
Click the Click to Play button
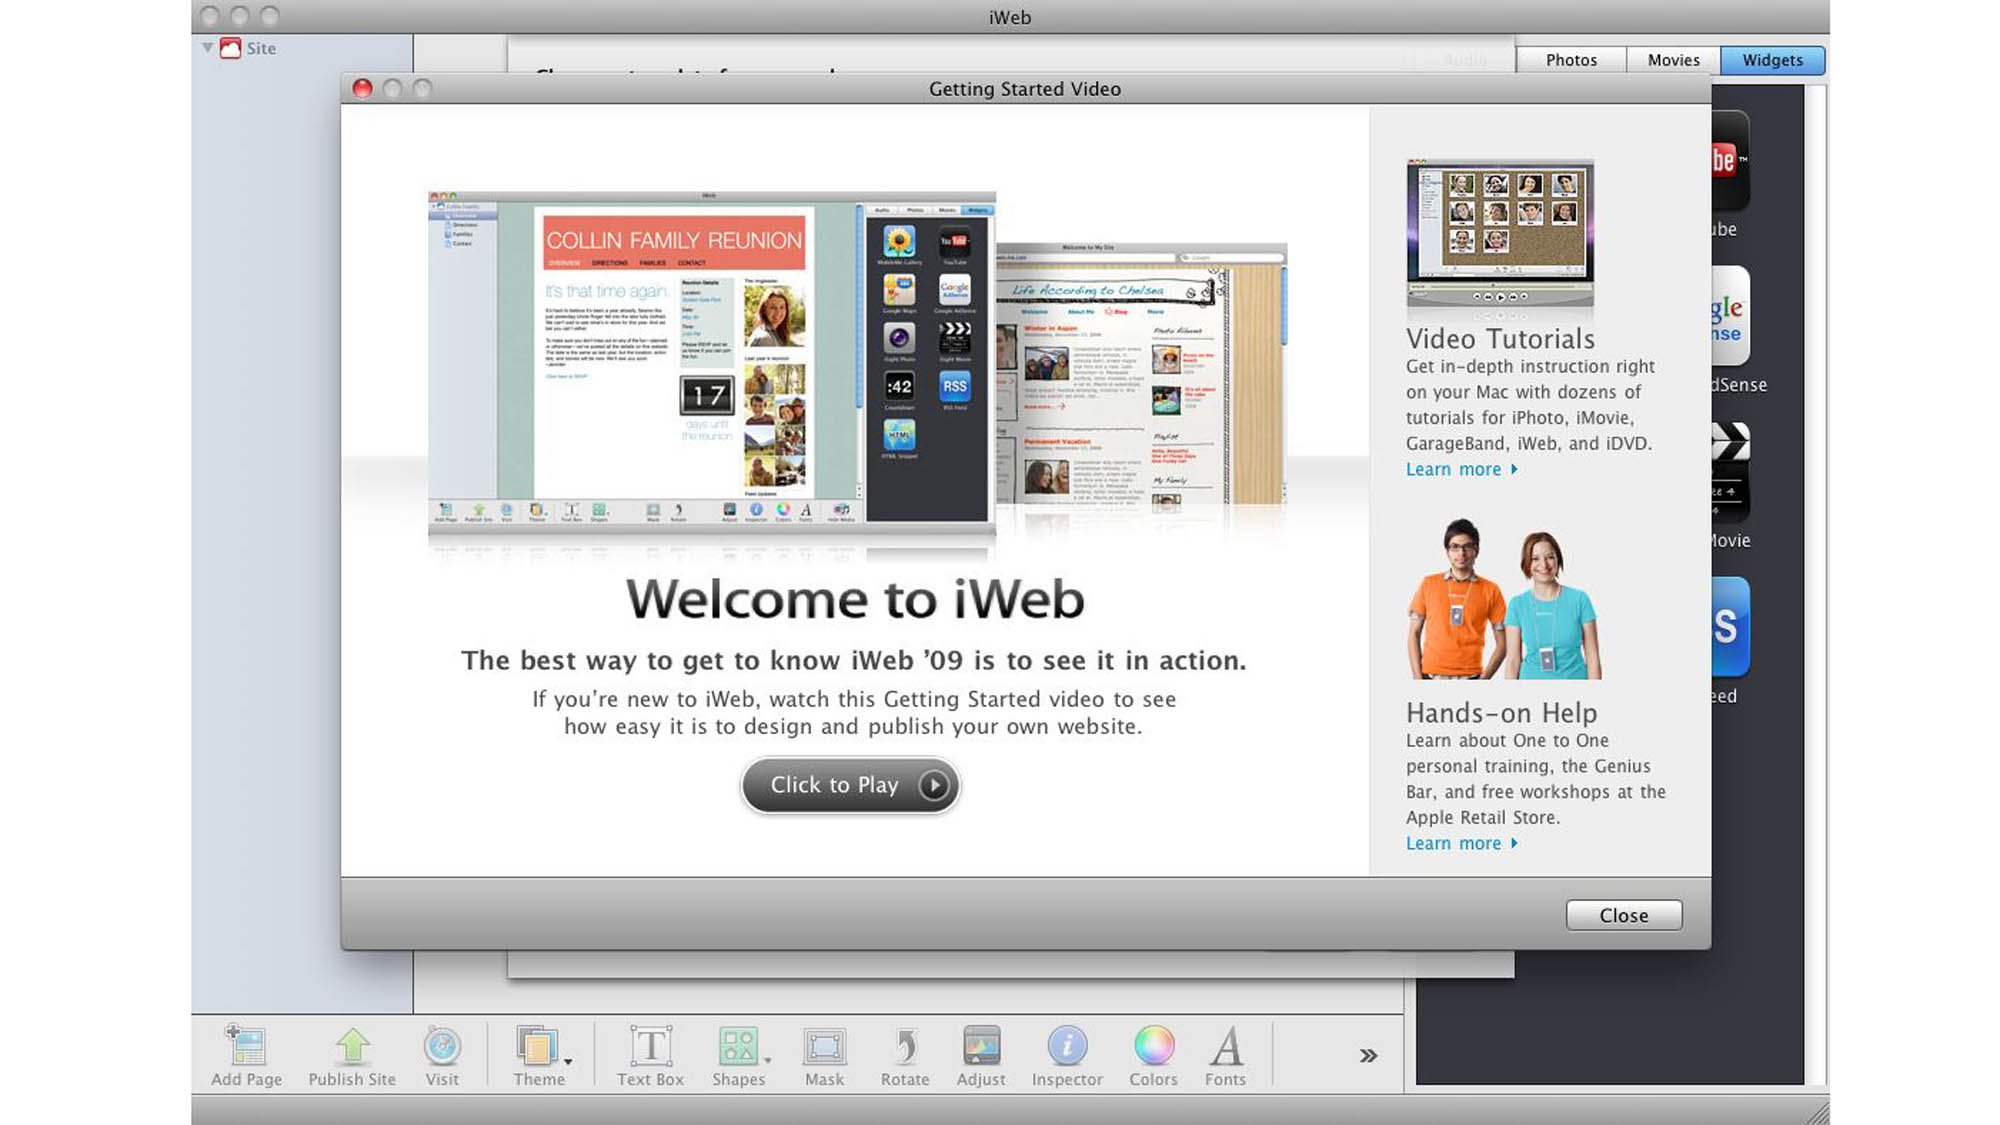pos(850,785)
